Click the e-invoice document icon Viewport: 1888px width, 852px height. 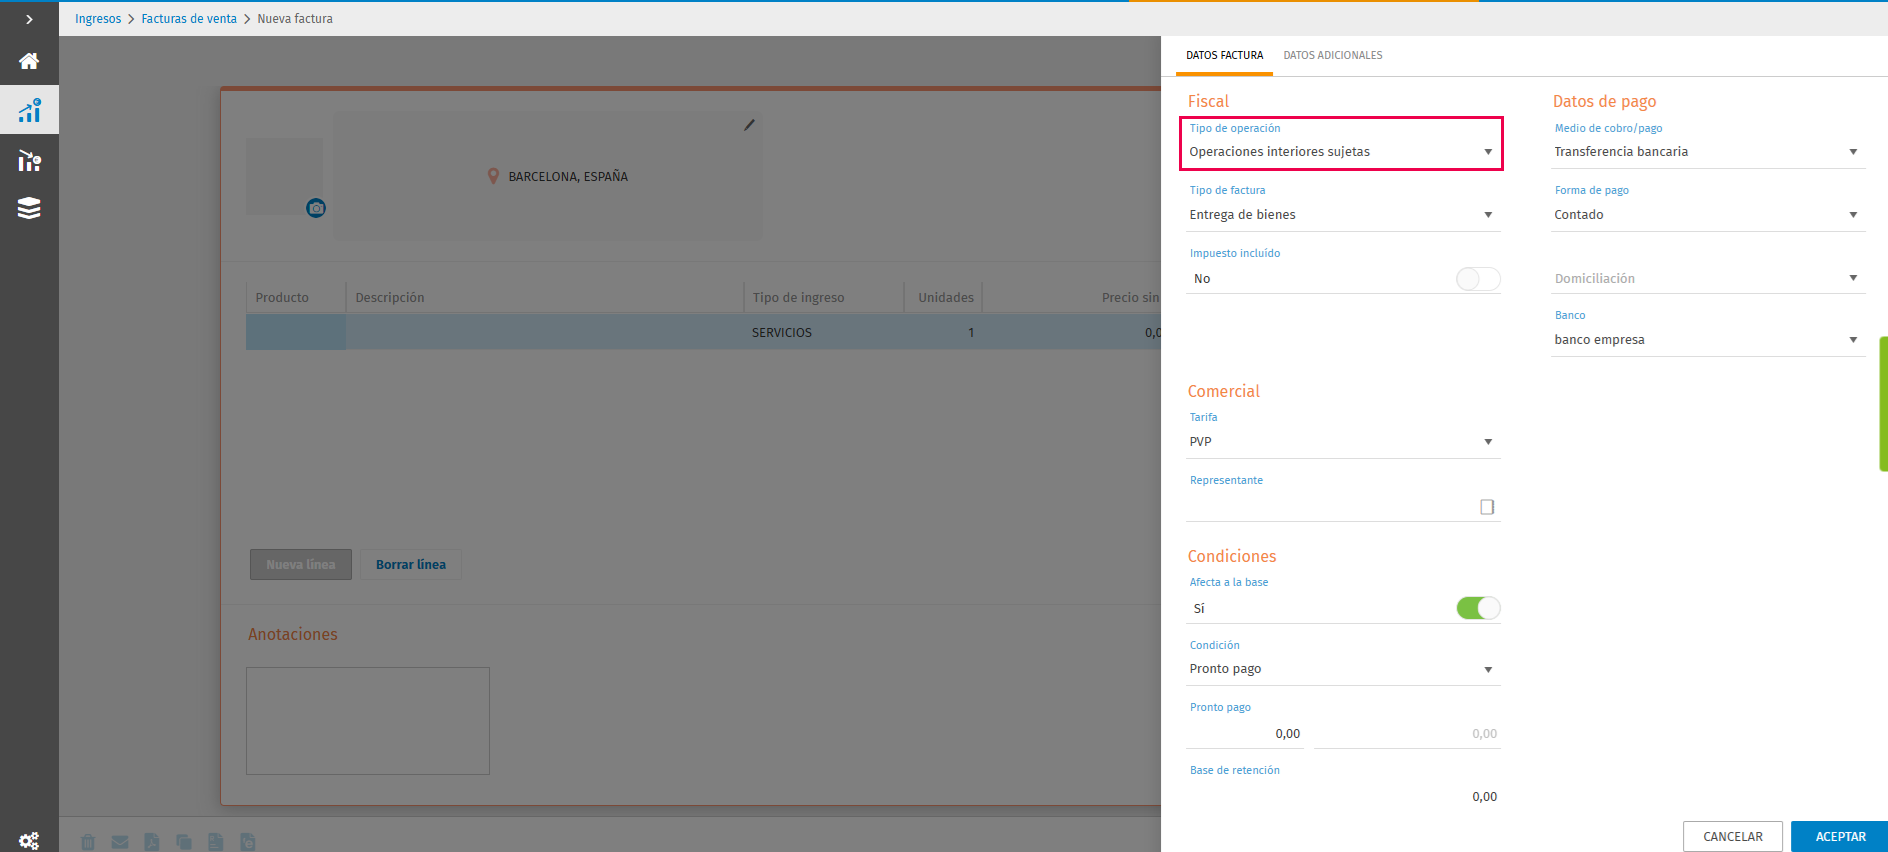click(248, 842)
